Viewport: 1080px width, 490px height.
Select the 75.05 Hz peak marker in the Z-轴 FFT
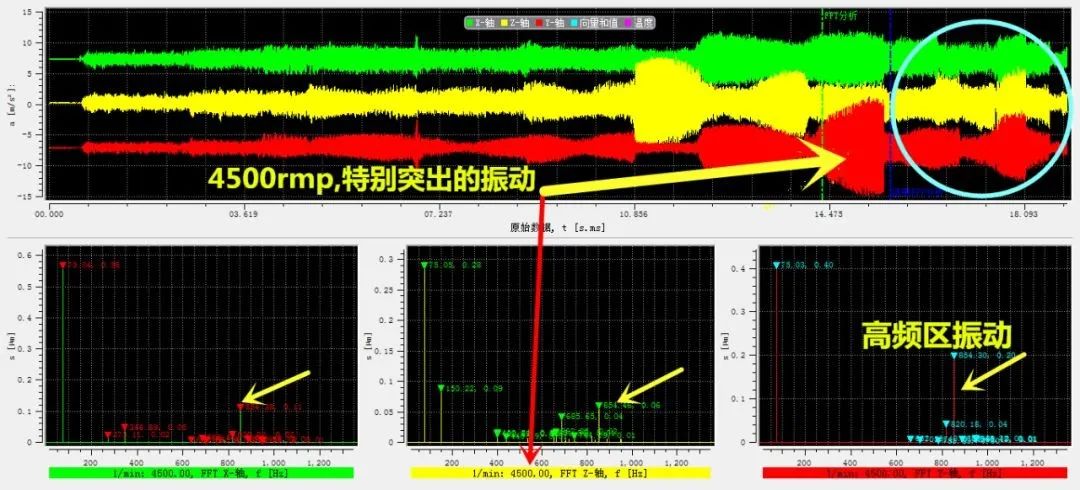[424, 266]
